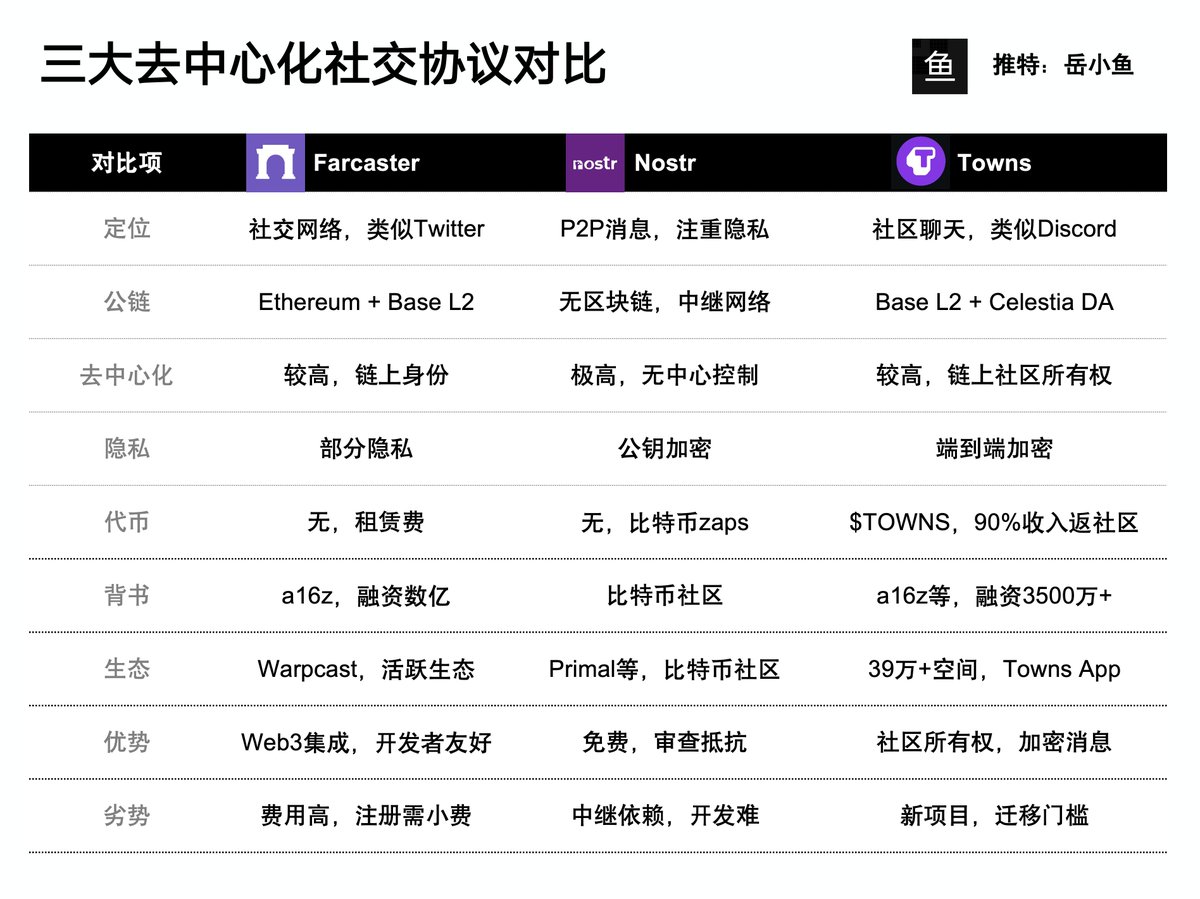Click cell P2P消息，注重隐私
This screenshot has width=1200, height=899.
tap(665, 229)
